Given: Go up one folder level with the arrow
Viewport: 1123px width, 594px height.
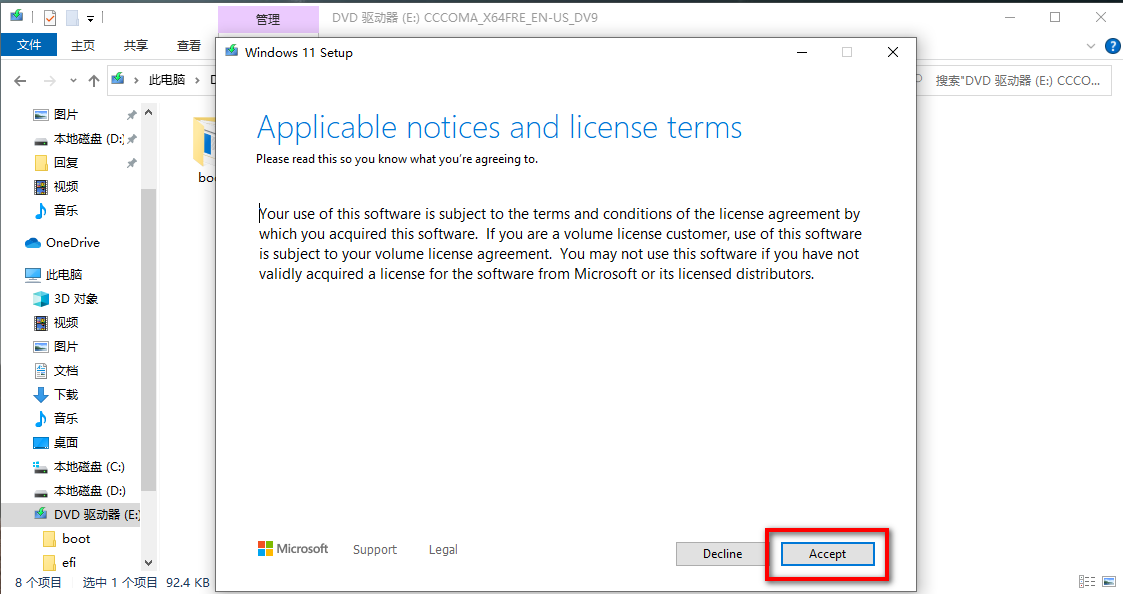Looking at the screenshot, I should click(94, 80).
